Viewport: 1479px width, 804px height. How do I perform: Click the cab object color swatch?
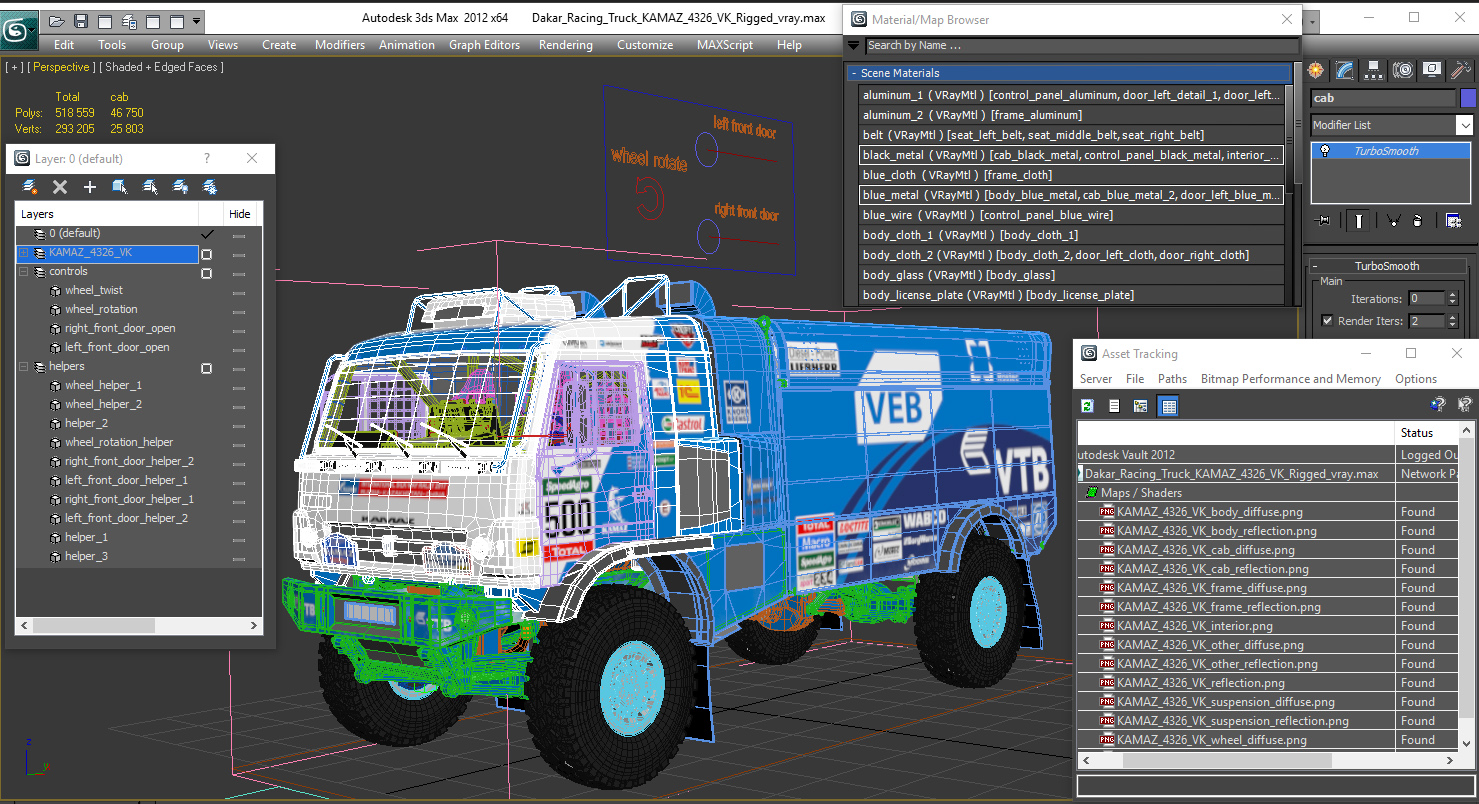1468,98
